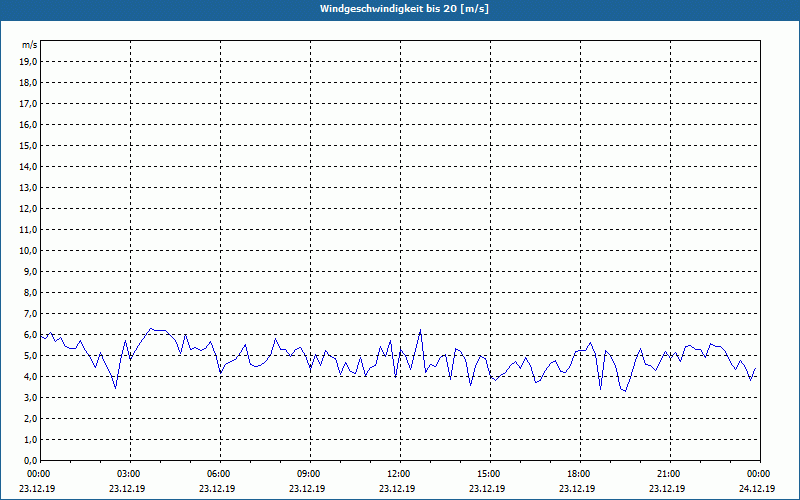Click the 15:00 time label
Image resolution: width=800 pixels, height=500 pixels.
488,474
